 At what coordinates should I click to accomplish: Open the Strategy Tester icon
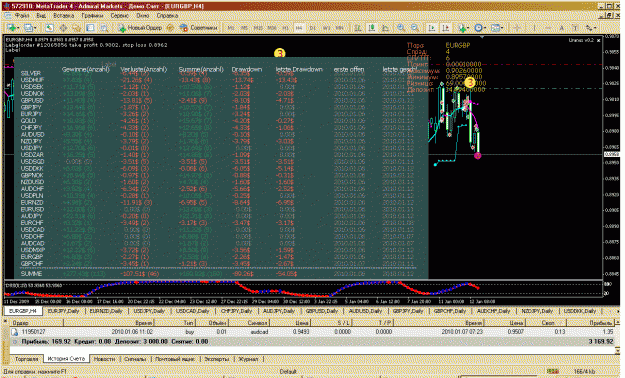104,28
